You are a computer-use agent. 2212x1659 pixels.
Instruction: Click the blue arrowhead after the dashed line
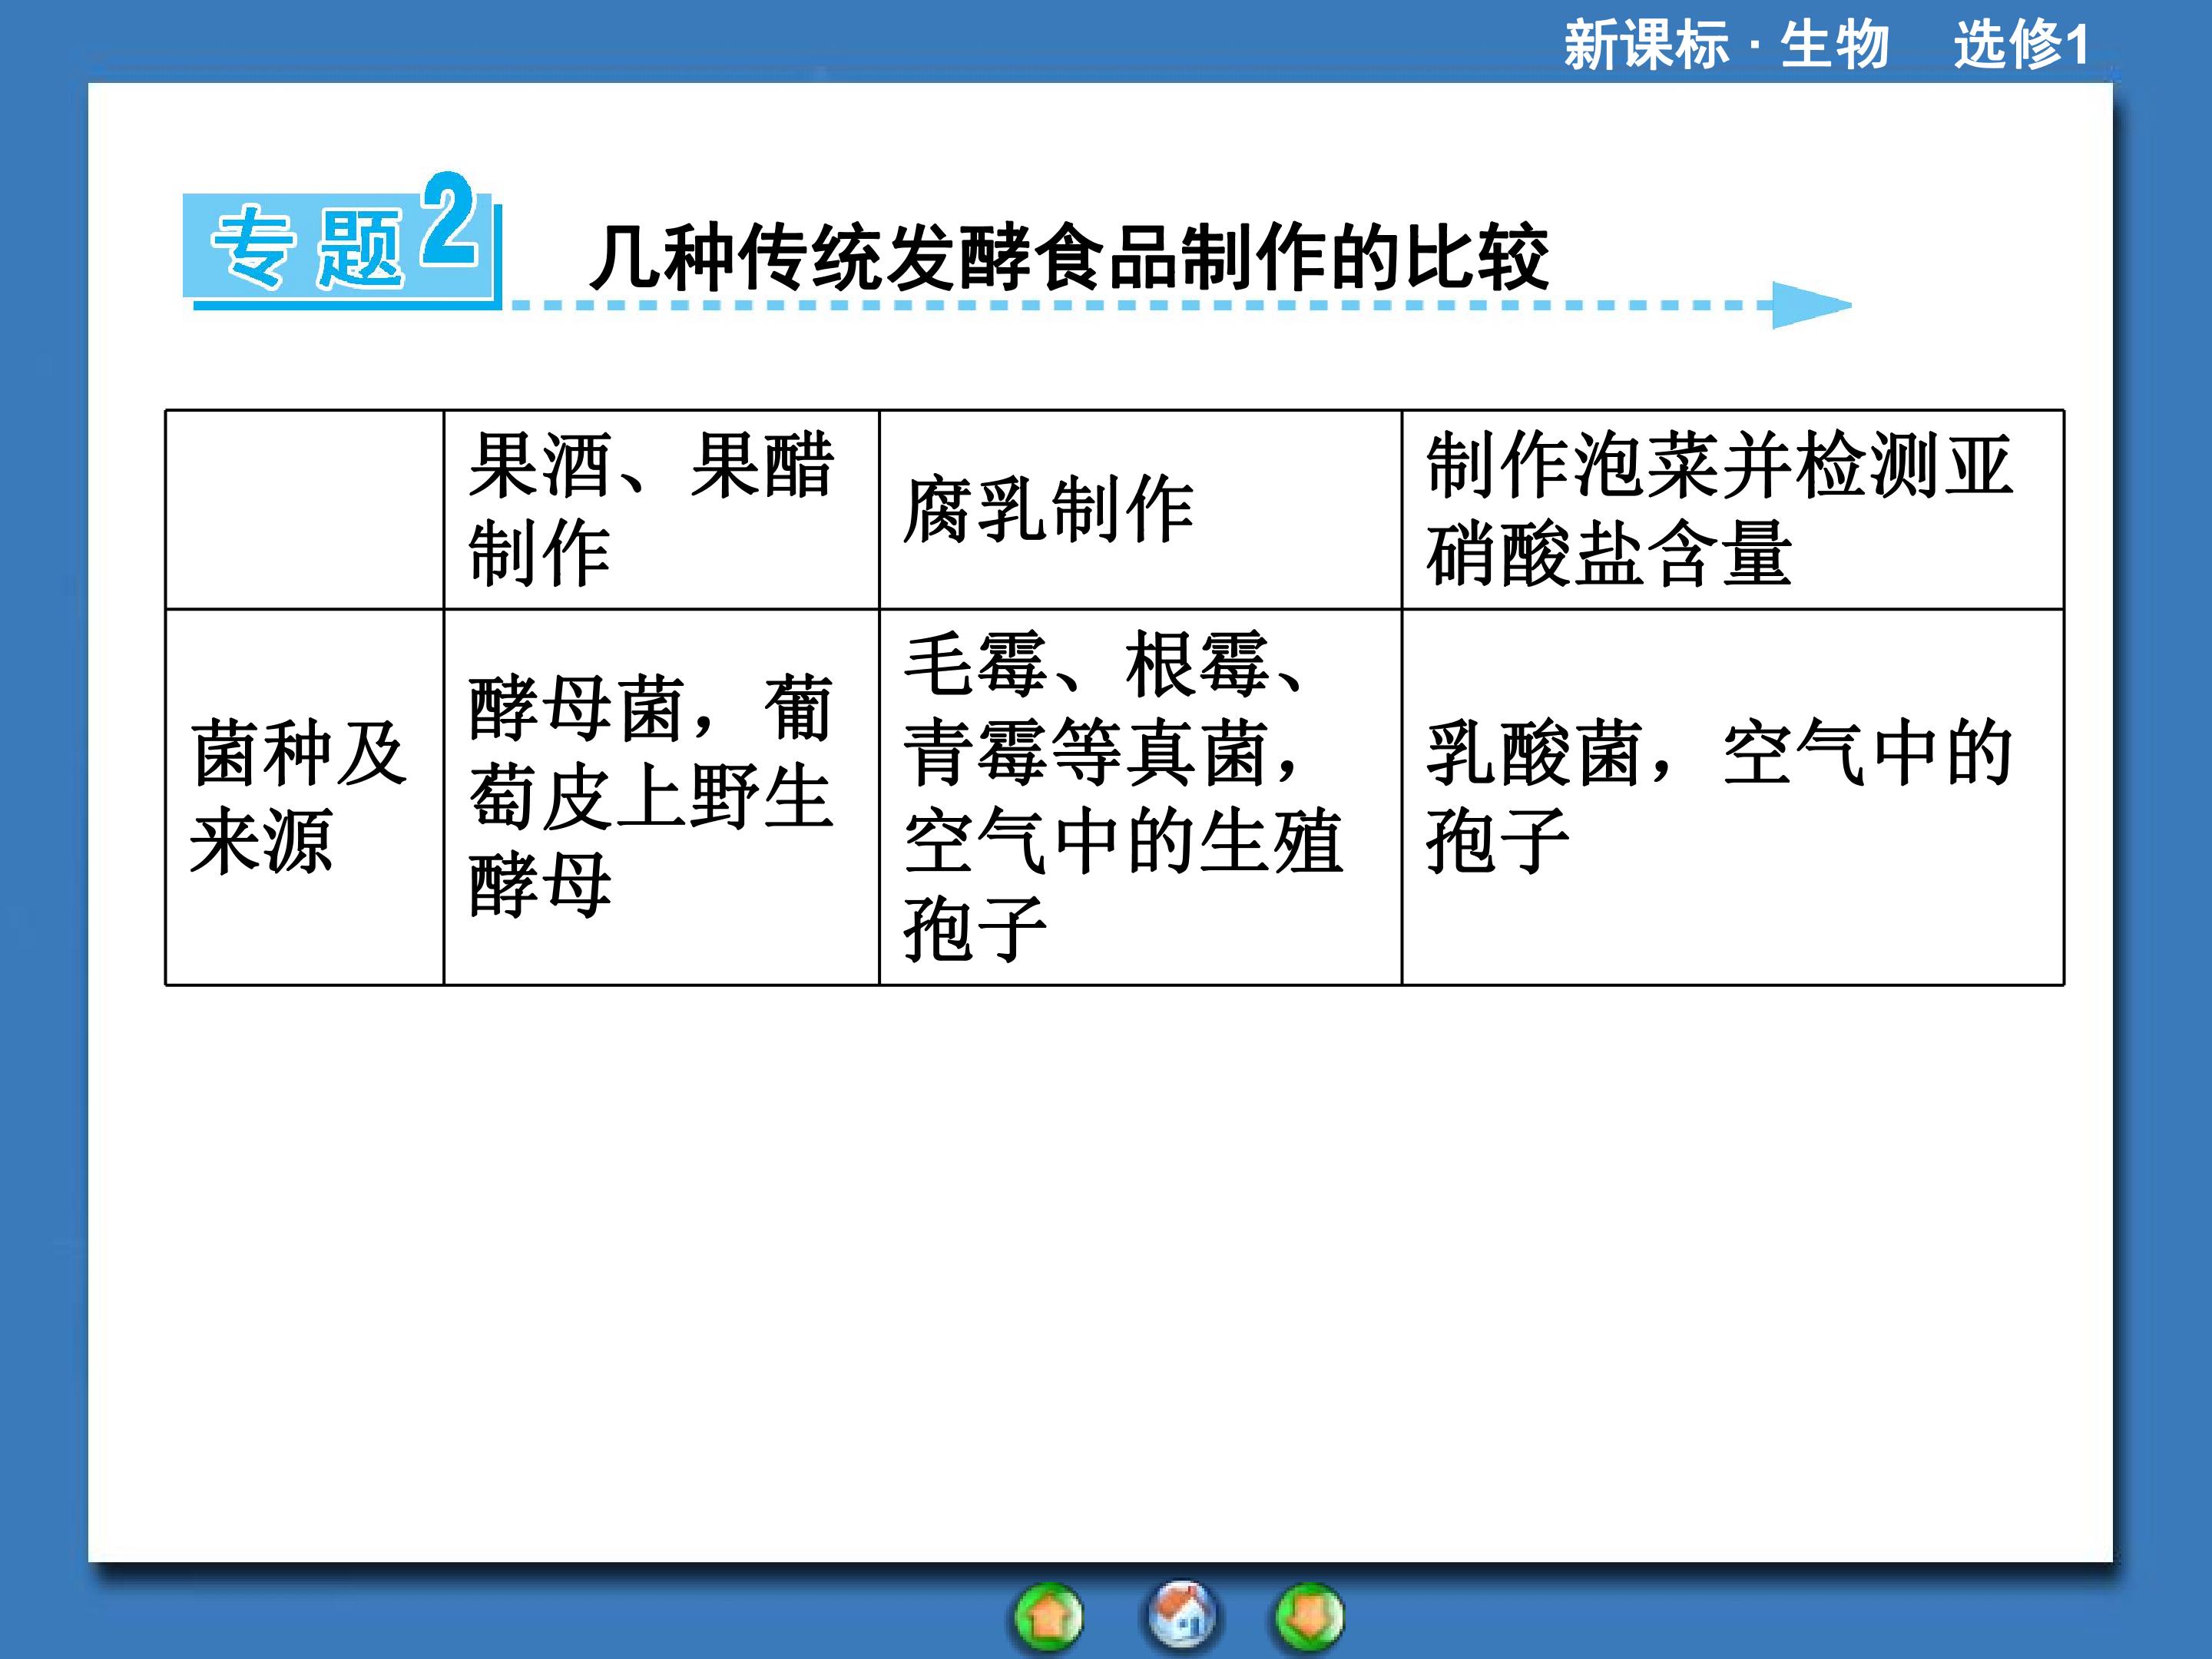pos(1811,305)
